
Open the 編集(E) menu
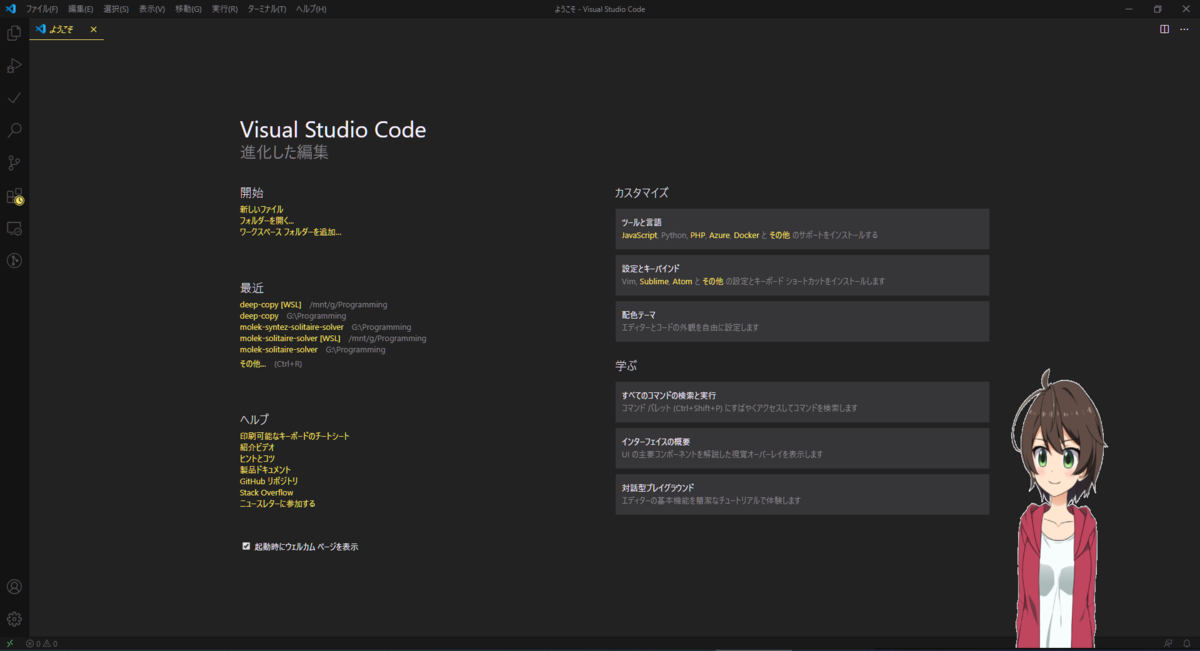coord(81,9)
